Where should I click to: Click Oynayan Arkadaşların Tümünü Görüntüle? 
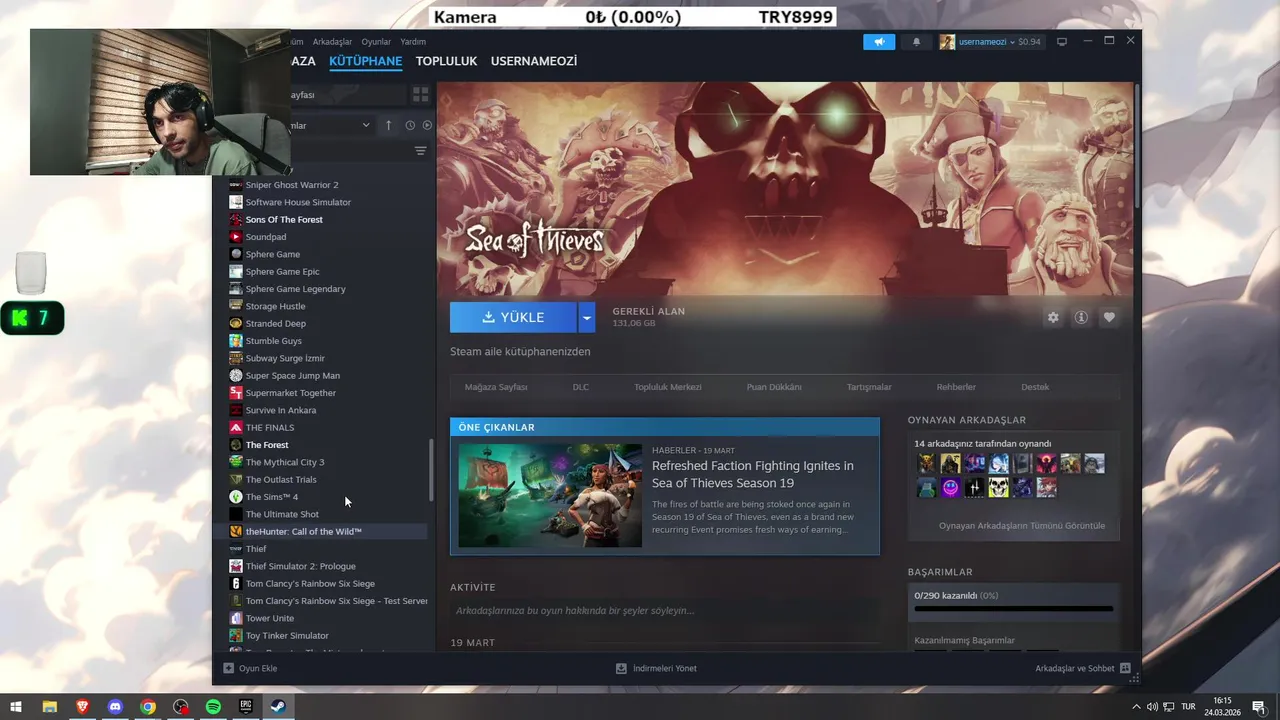1022,525
